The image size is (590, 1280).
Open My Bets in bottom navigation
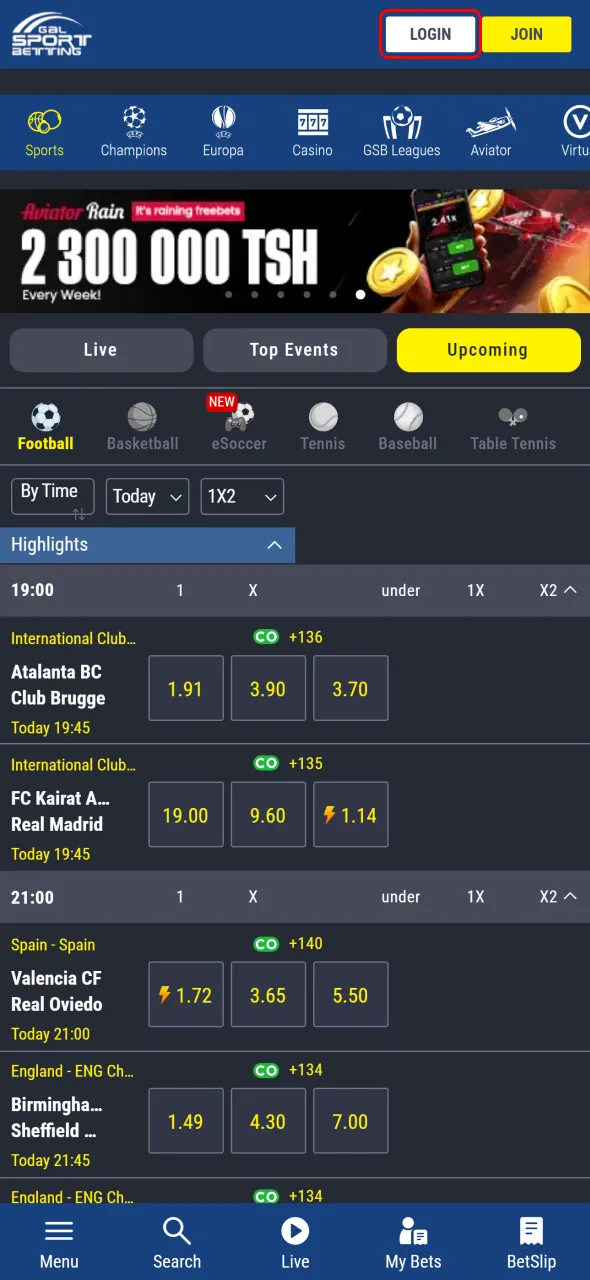413,1240
